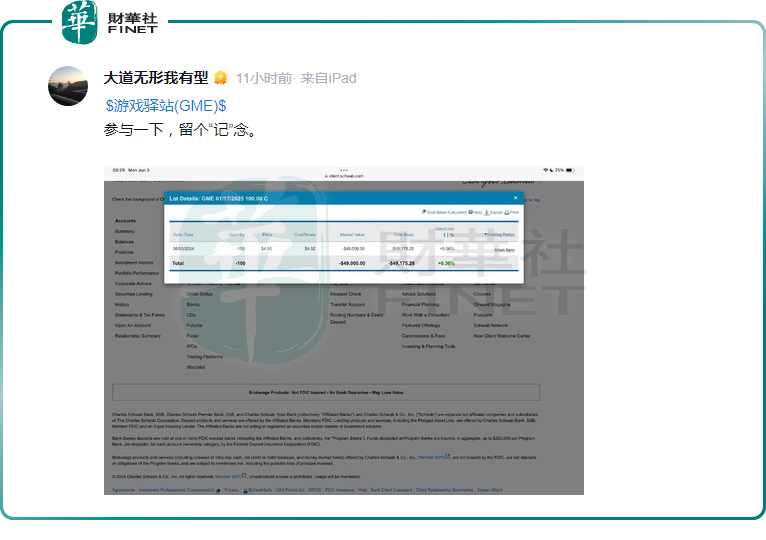
Task: Print the lot details
Action: point(511,212)
